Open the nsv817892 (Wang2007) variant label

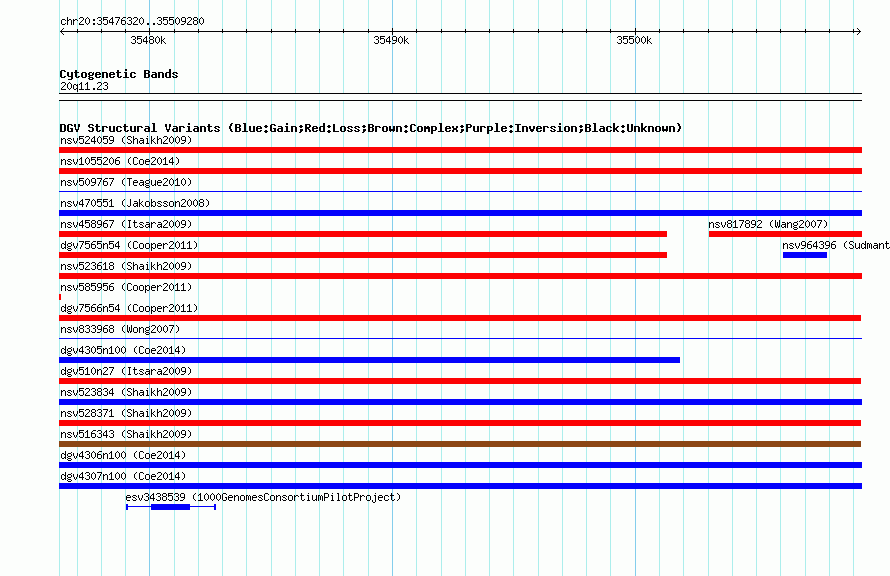(768, 224)
